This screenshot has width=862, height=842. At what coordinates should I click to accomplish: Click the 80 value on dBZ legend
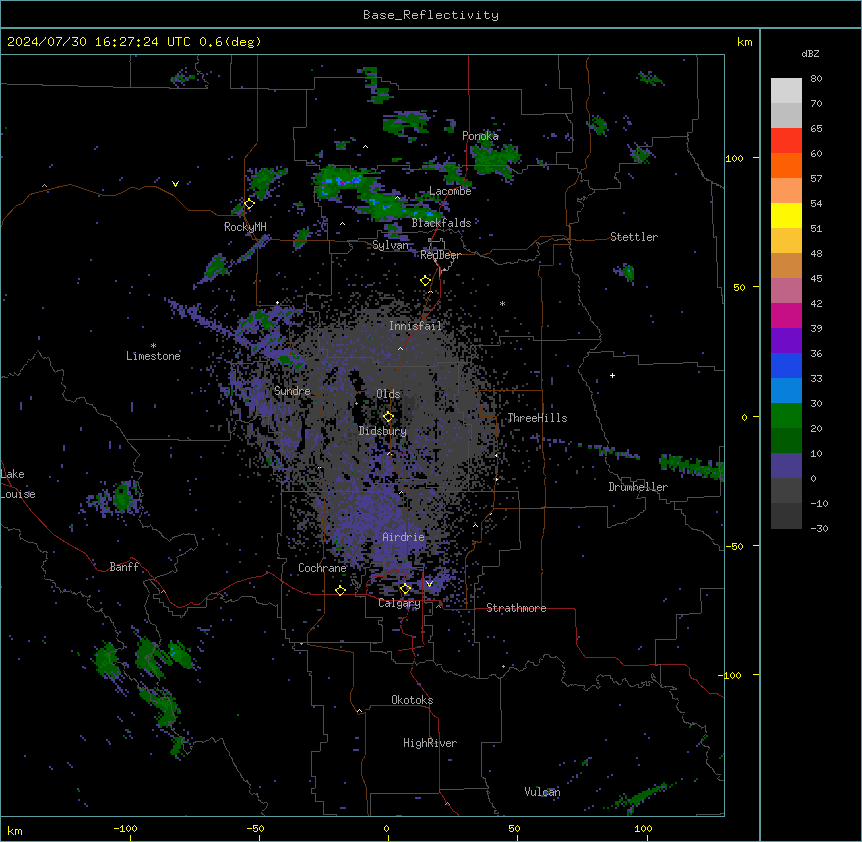pyautogui.click(x=816, y=79)
